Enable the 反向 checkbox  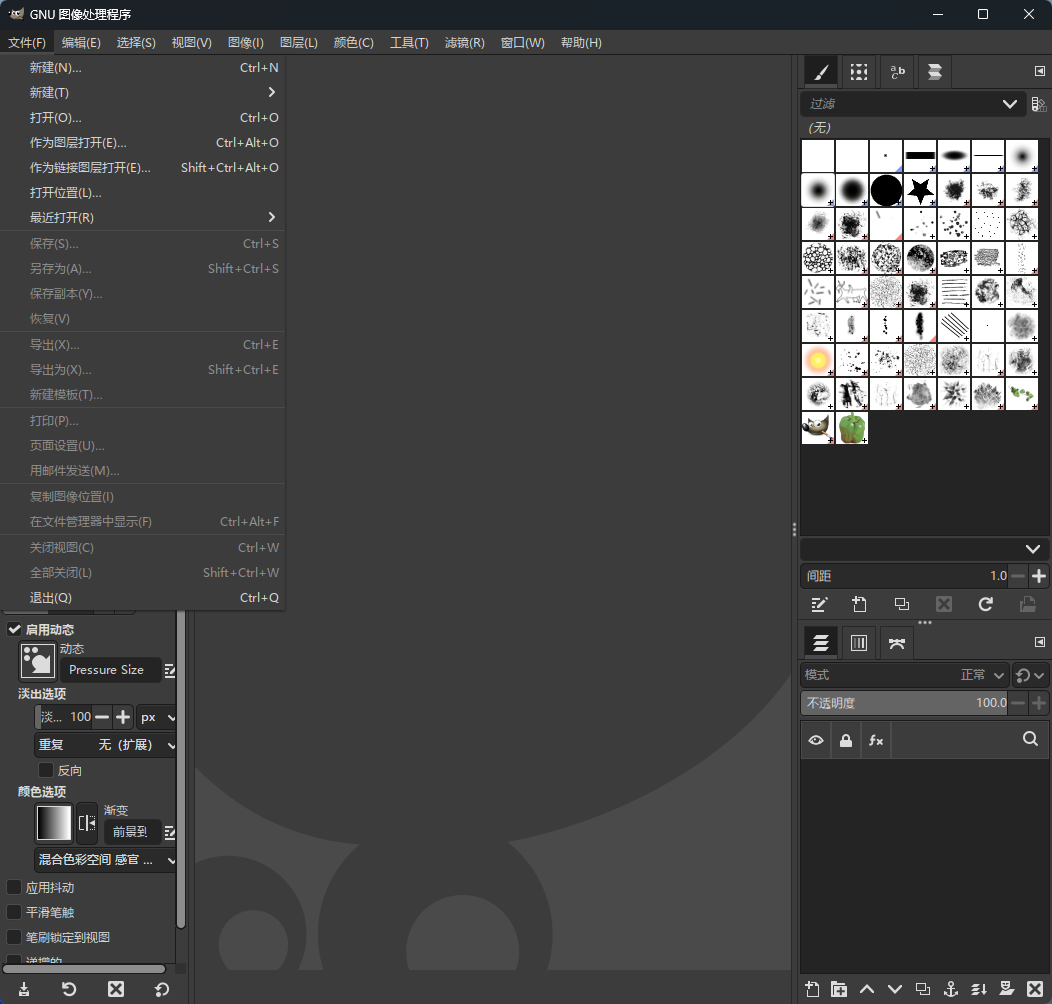point(46,770)
